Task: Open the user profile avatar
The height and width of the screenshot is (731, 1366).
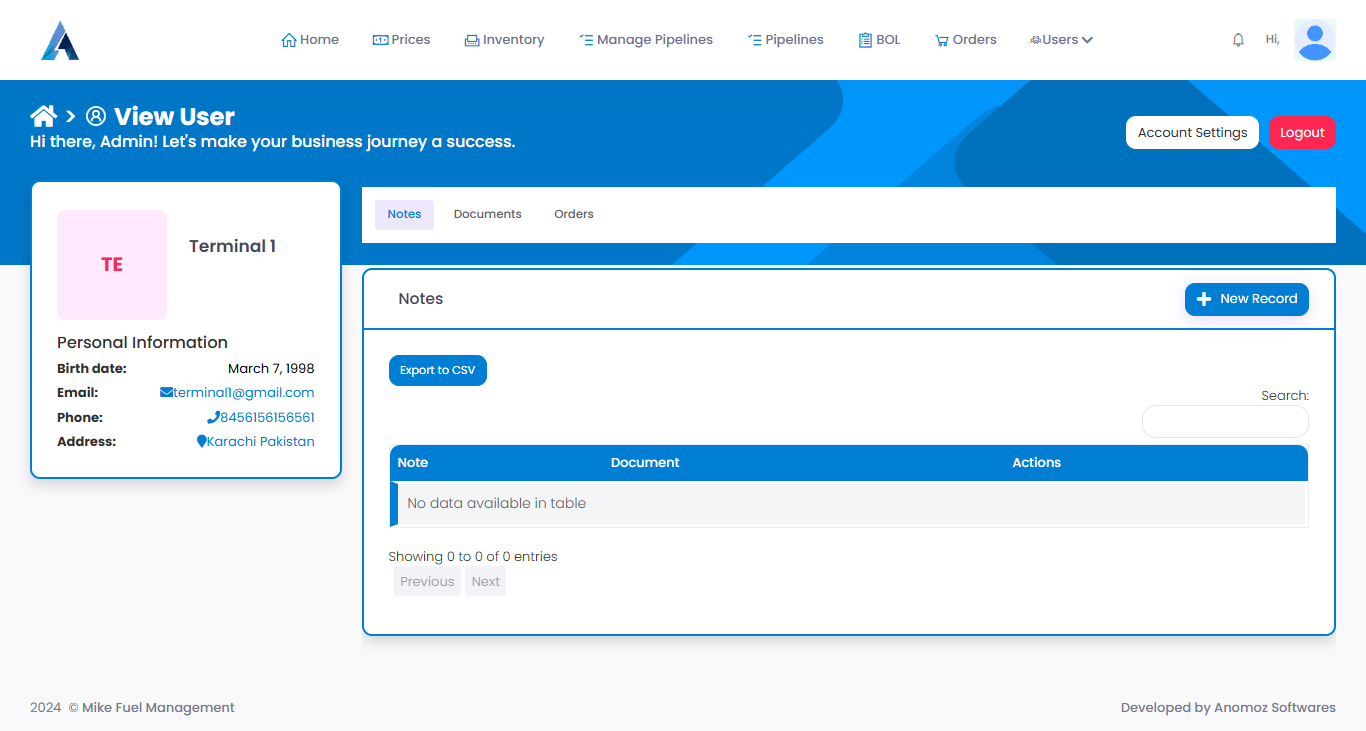Action: pyautogui.click(x=1314, y=40)
